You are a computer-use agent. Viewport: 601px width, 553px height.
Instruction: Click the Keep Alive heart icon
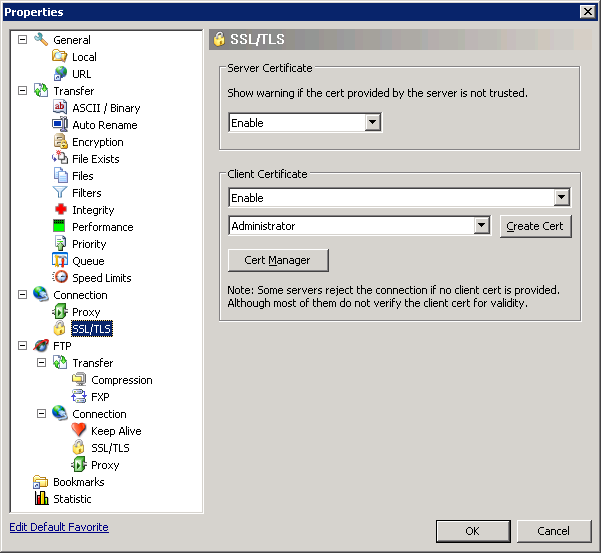tap(79, 431)
